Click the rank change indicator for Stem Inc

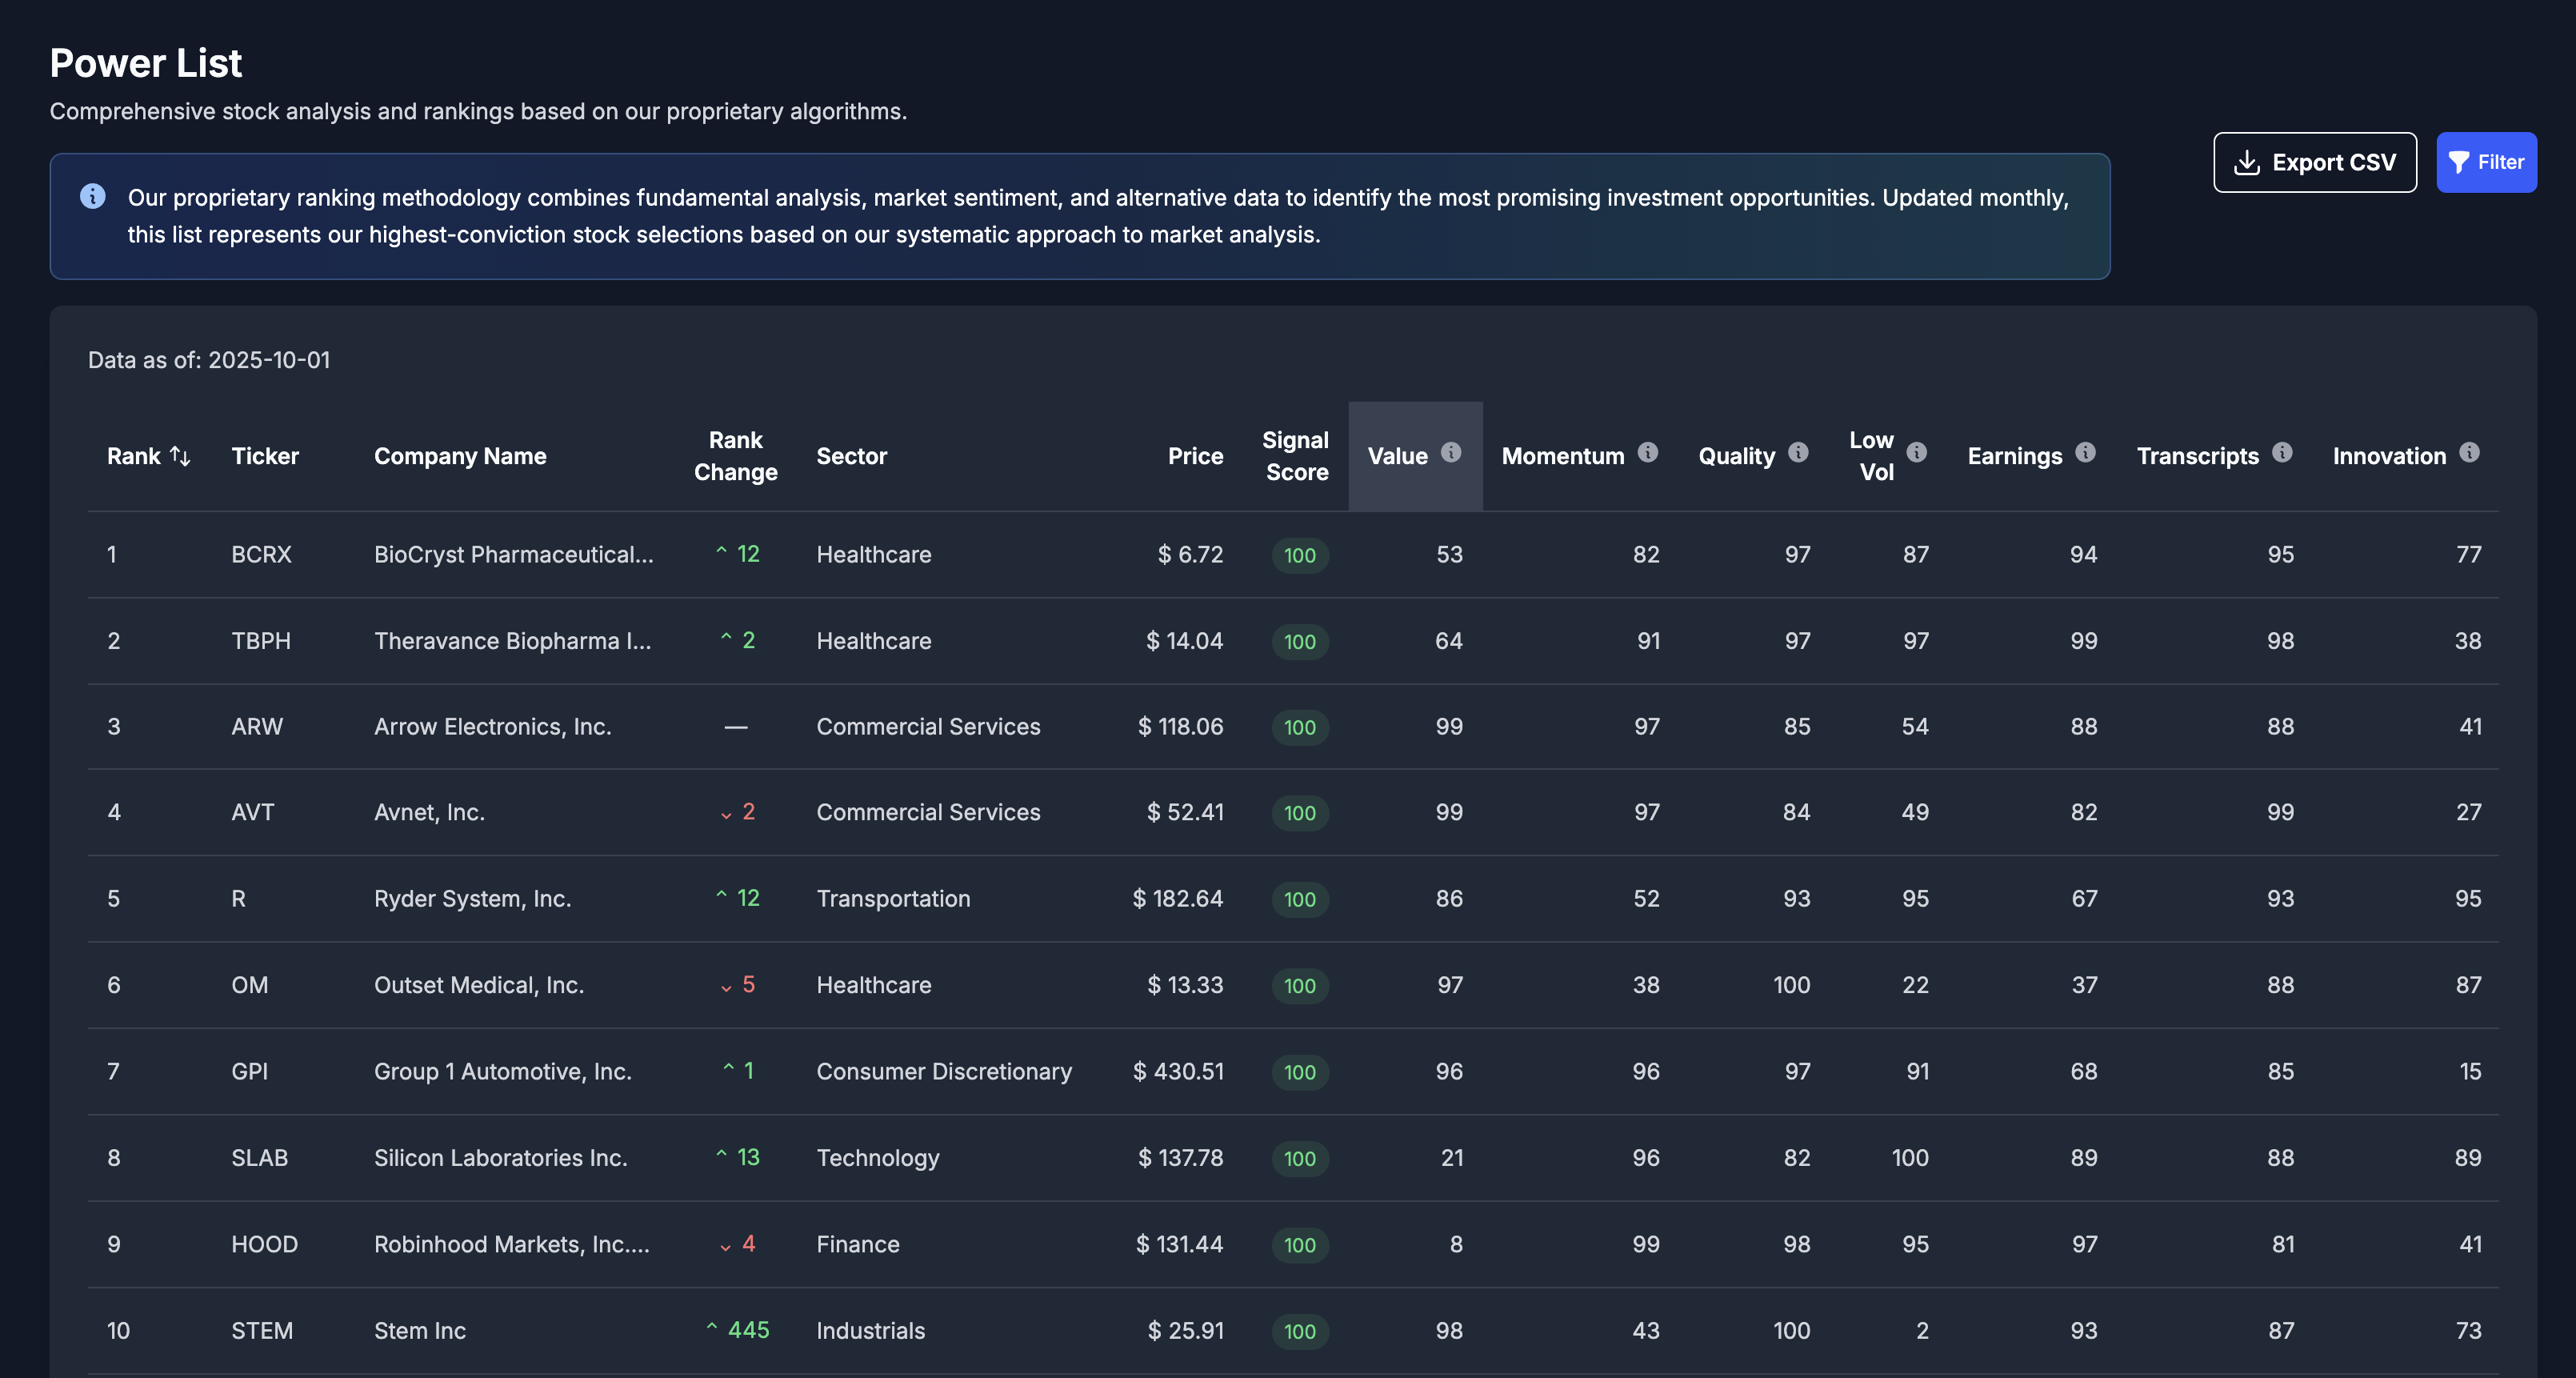point(740,1330)
